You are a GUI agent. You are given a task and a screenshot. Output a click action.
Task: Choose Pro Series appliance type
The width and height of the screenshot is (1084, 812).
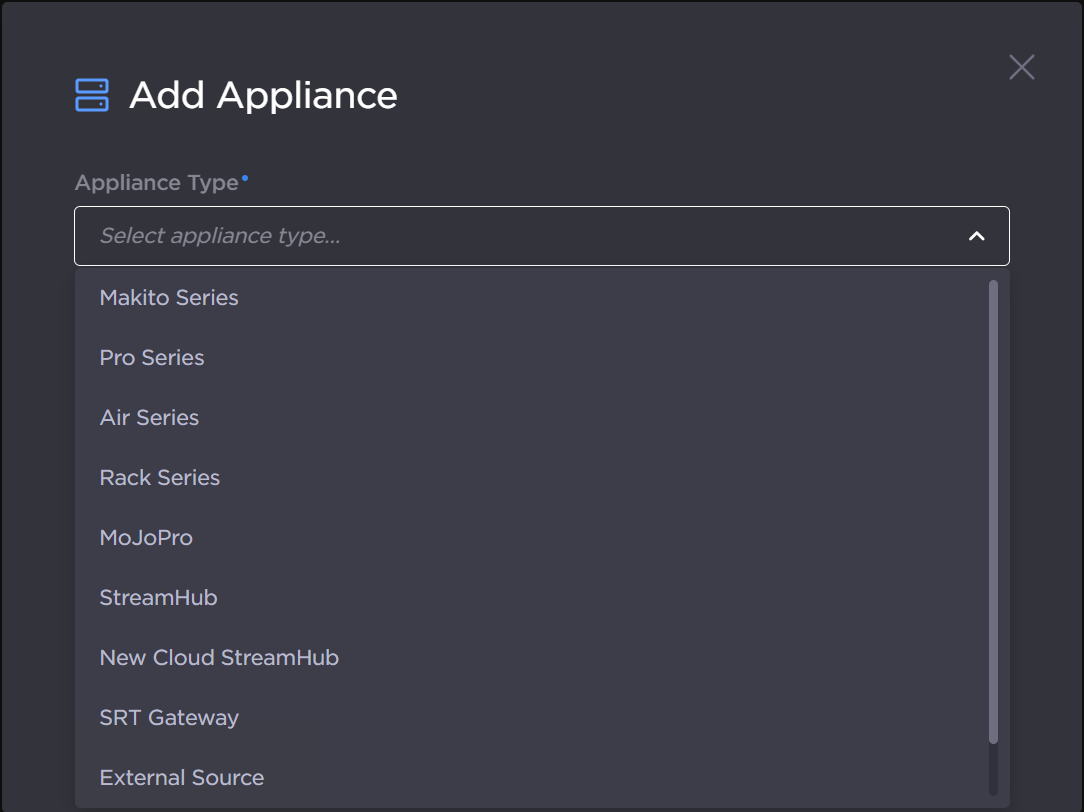pyautogui.click(x=151, y=357)
